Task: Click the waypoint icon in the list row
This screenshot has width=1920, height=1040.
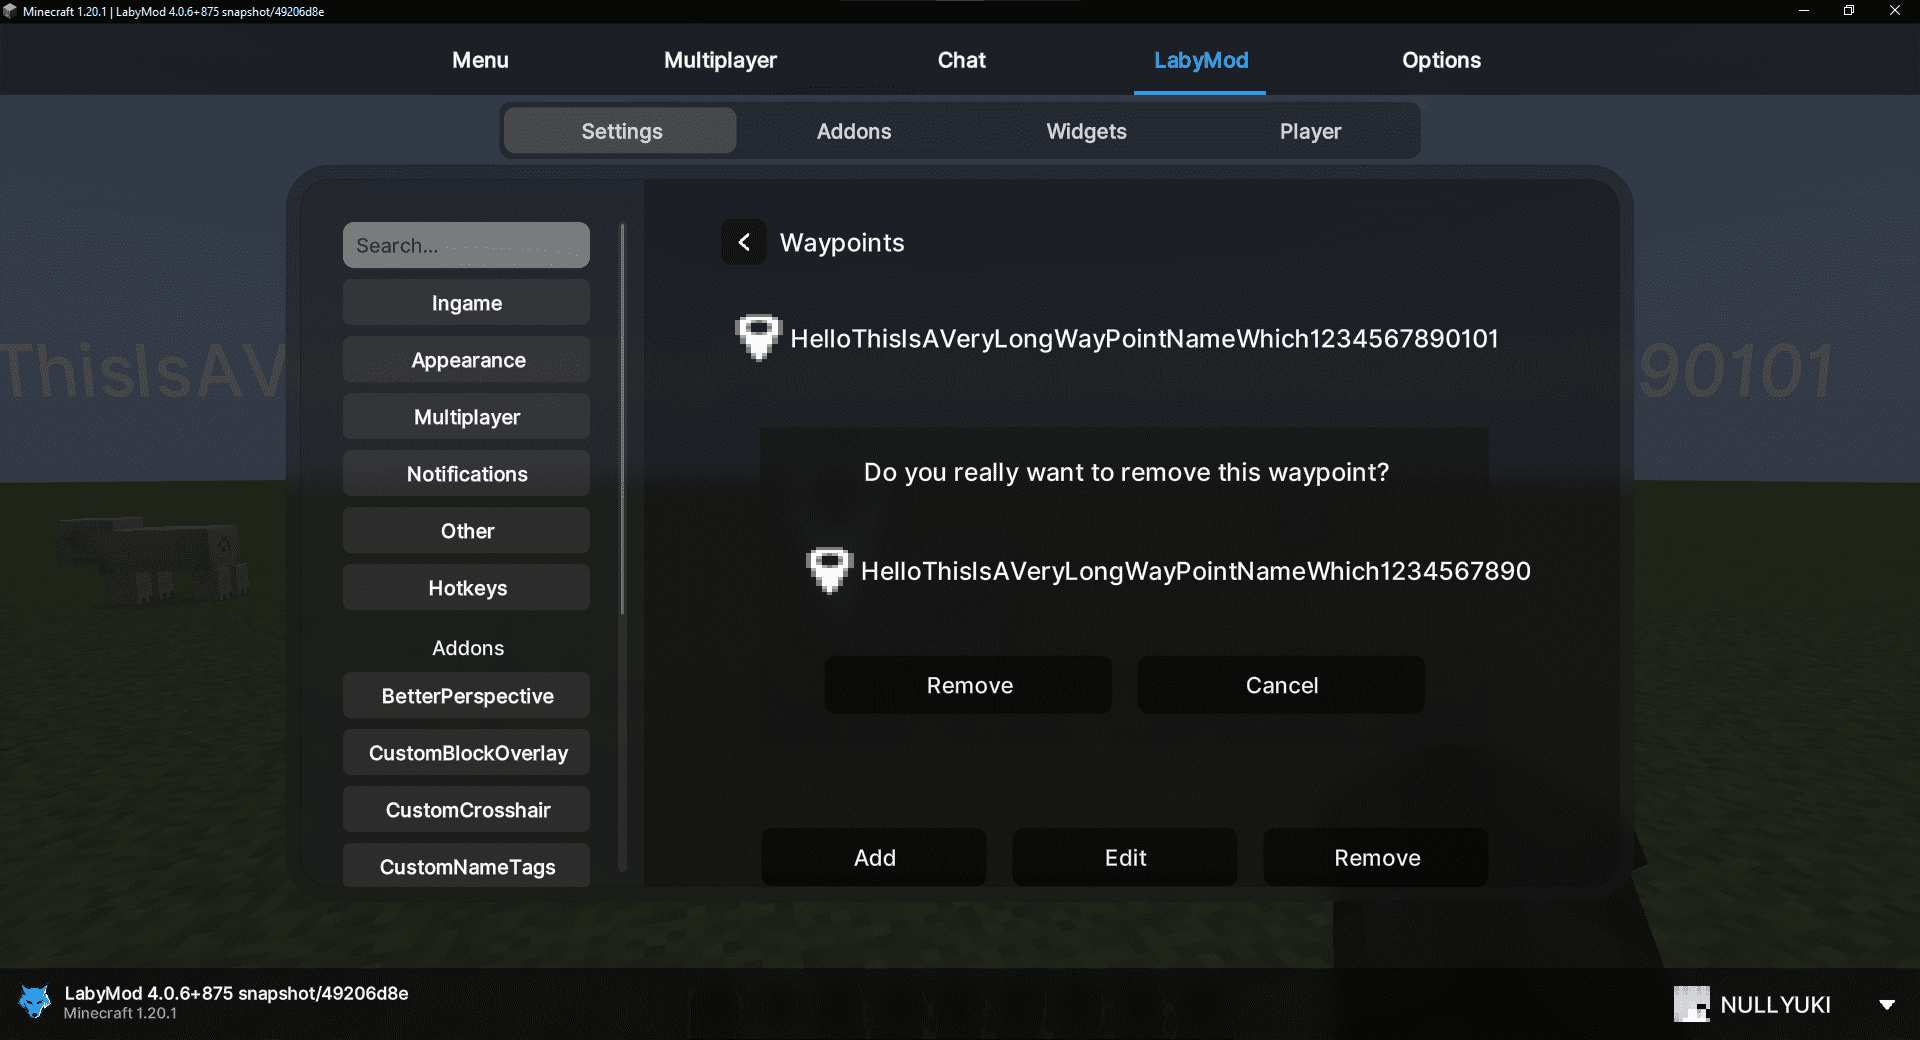Action: coord(758,338)
